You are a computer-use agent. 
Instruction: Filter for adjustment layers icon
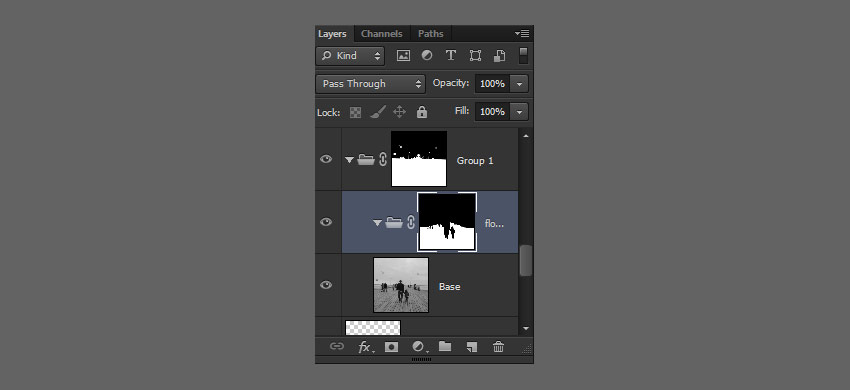pyautogui.click(x=427, y=55)
